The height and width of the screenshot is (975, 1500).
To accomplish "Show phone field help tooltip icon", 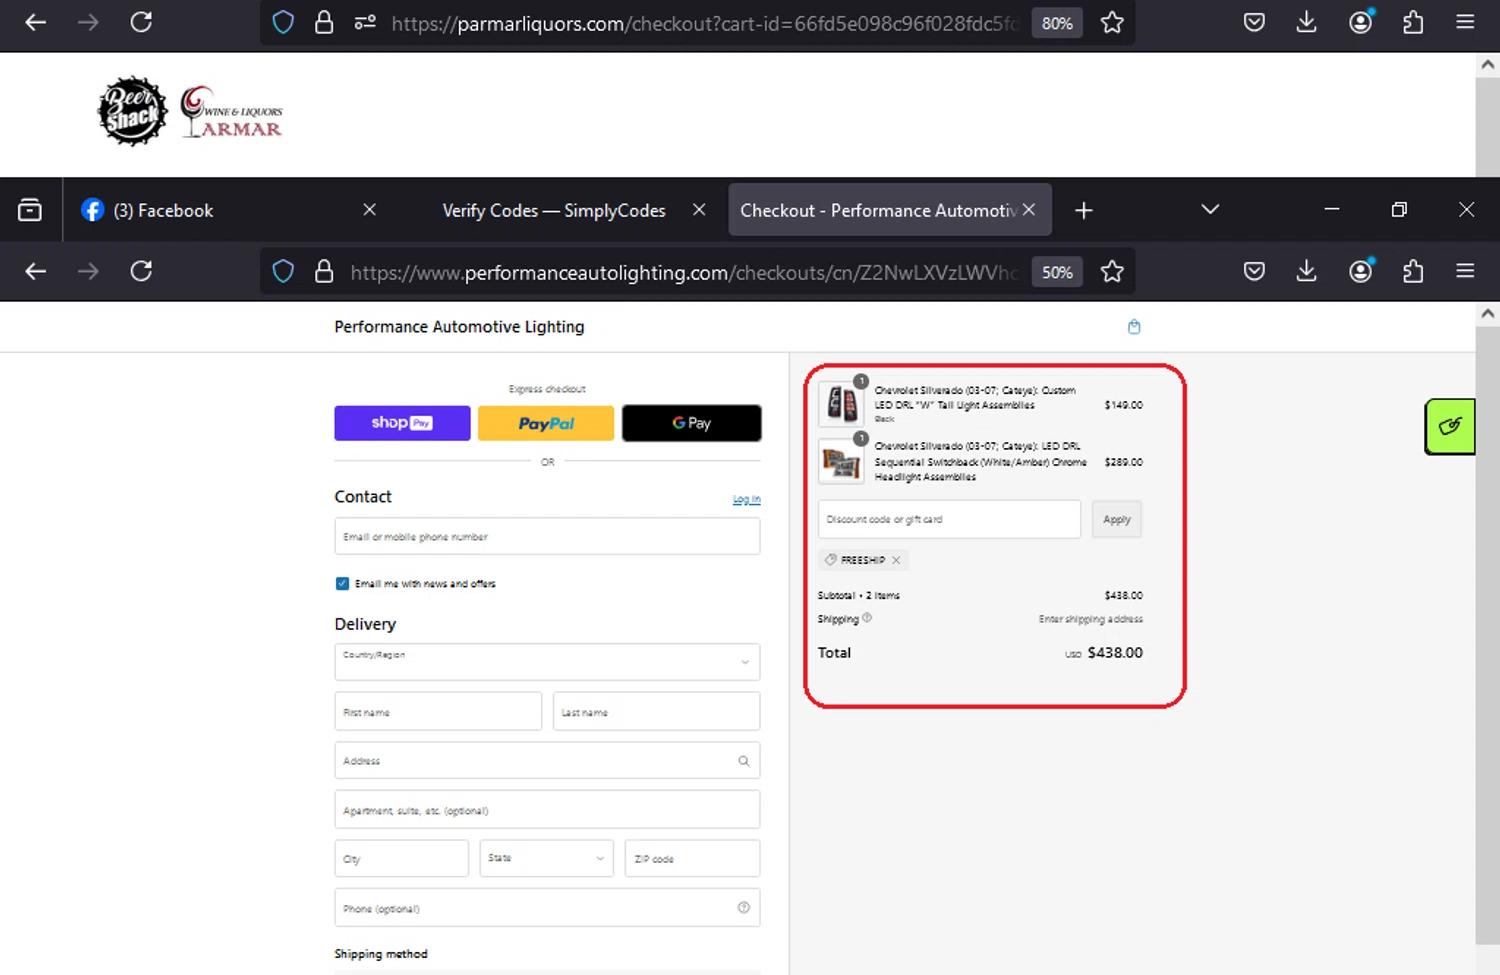I will [743, 907].
